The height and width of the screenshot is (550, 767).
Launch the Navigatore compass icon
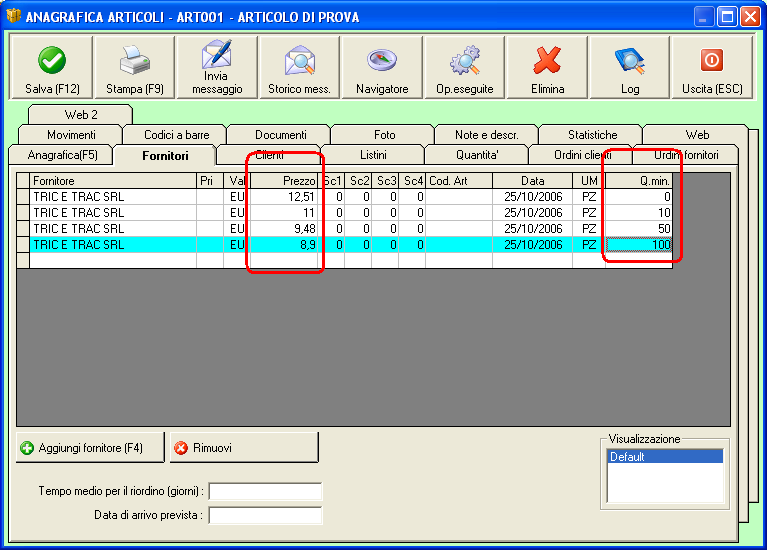[x=382, y=60]
